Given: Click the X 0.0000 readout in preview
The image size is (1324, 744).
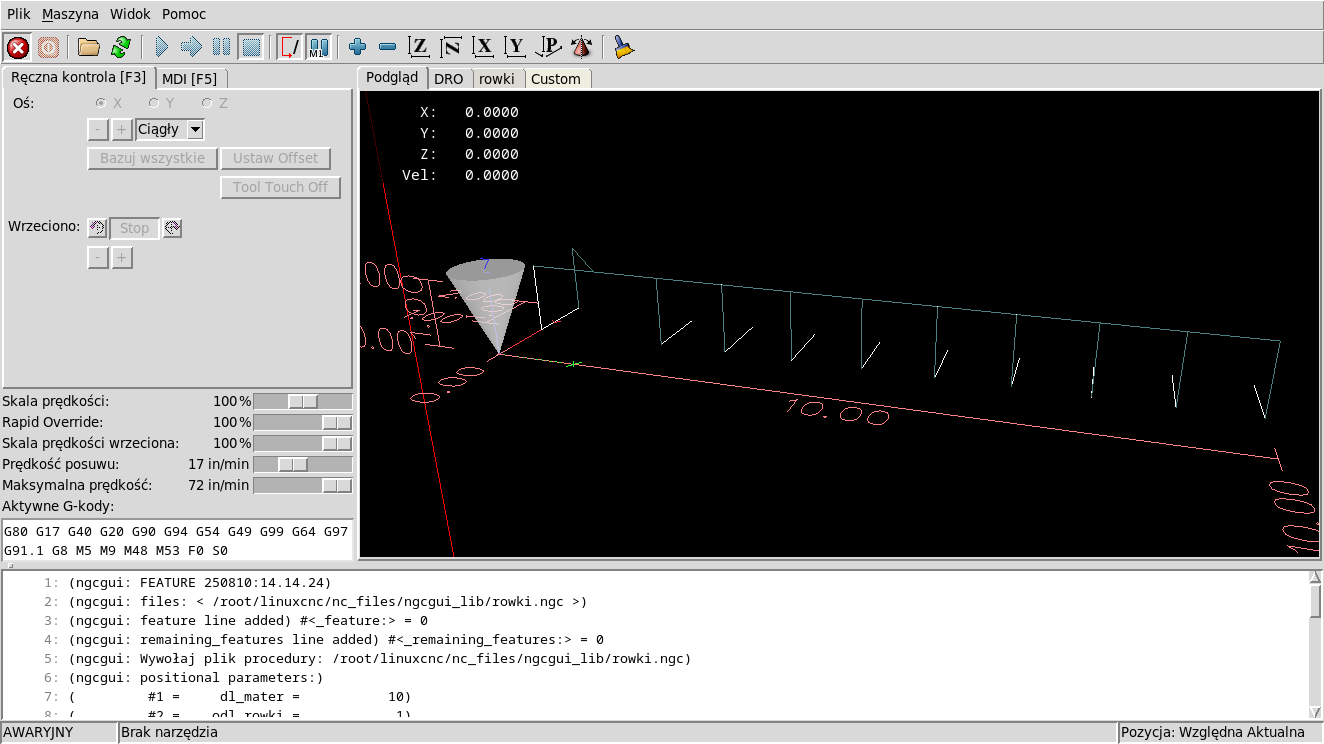Looking at the screenshot, I should coord(469,112).
